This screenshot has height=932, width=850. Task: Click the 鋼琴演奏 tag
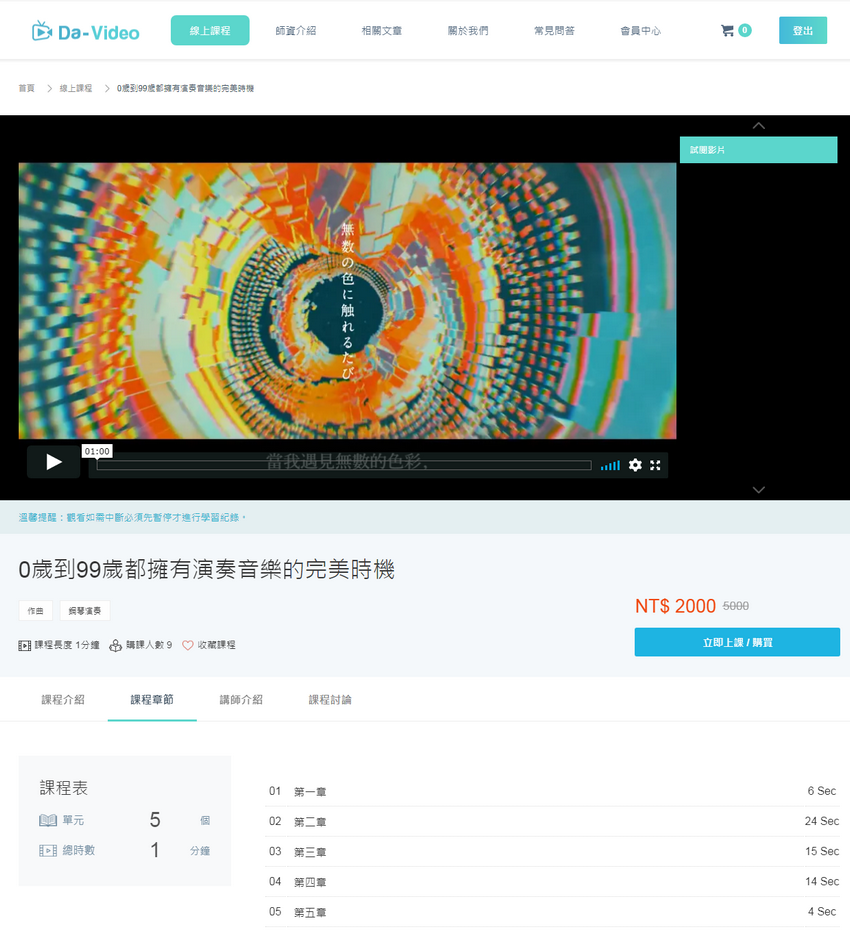84,610
